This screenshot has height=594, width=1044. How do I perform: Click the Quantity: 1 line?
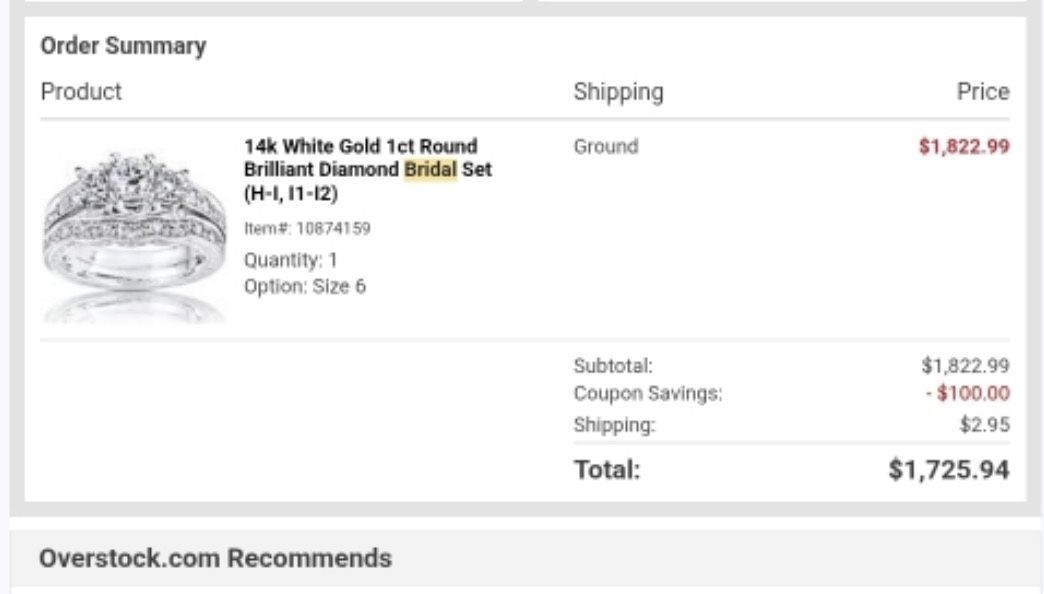point(291,260)
